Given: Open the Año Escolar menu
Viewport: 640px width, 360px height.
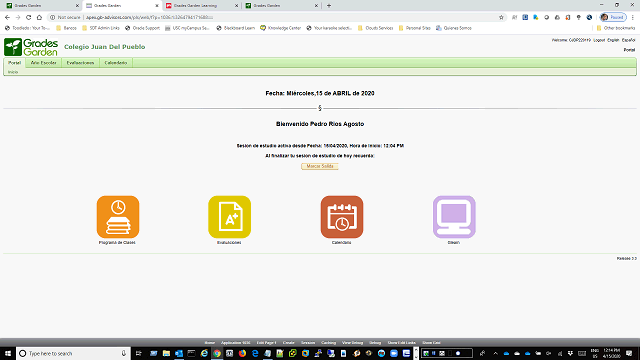Looking at the screenshot, I should (x=44, y=63).
